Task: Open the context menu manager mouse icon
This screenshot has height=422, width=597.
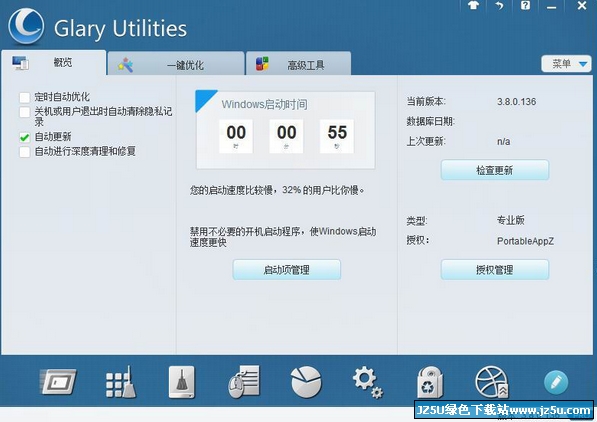Action: (244, 382)
